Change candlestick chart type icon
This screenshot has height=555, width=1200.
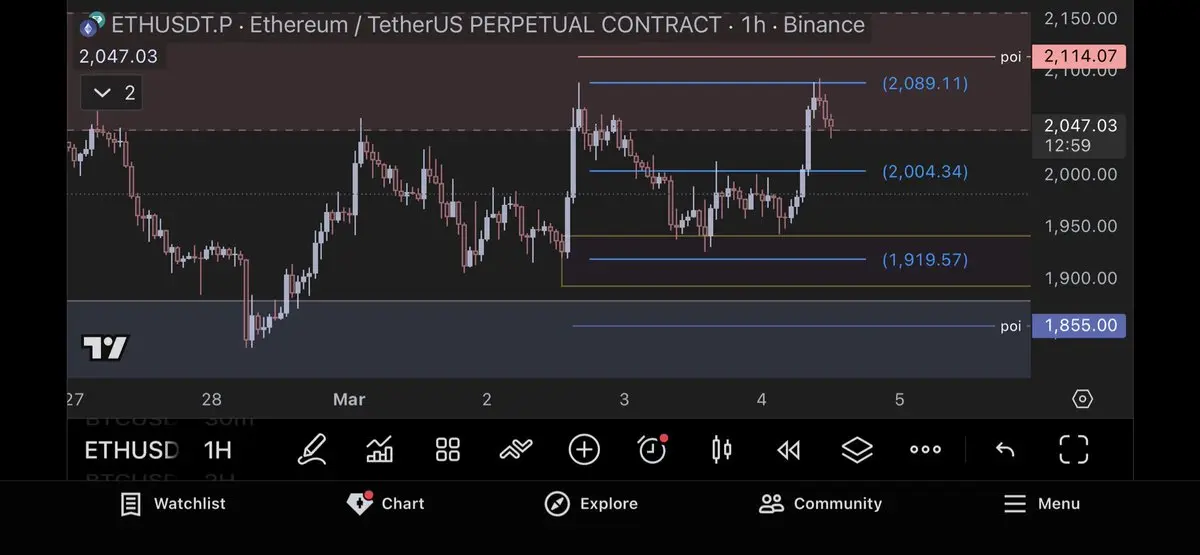pos(721,450)
